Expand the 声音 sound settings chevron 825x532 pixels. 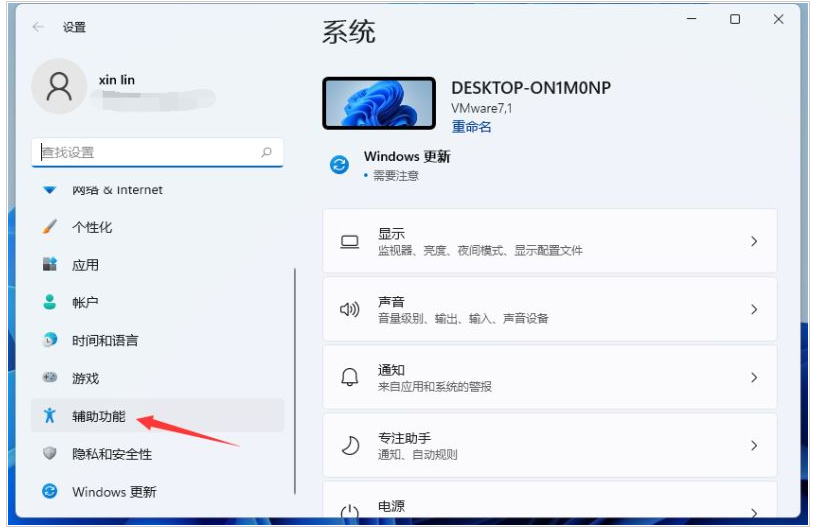754,309
